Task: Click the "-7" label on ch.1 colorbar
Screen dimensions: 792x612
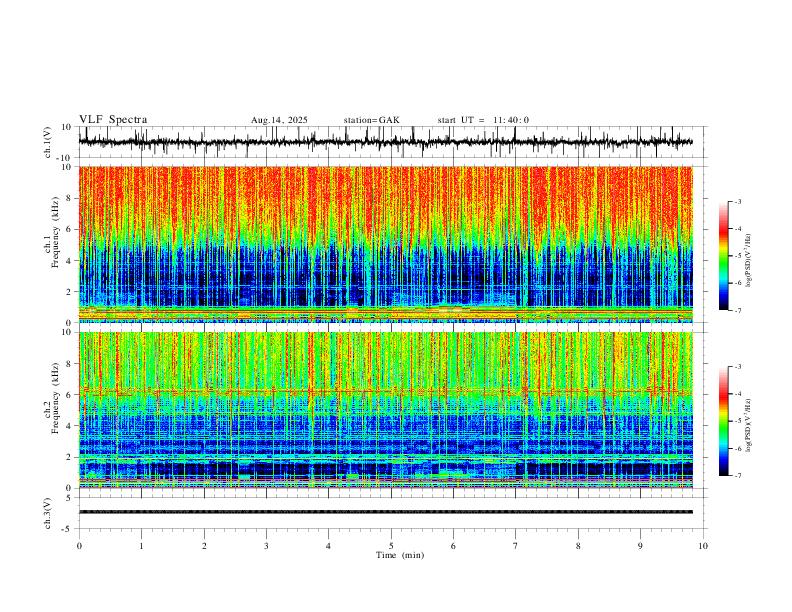Action: [737, 310]
